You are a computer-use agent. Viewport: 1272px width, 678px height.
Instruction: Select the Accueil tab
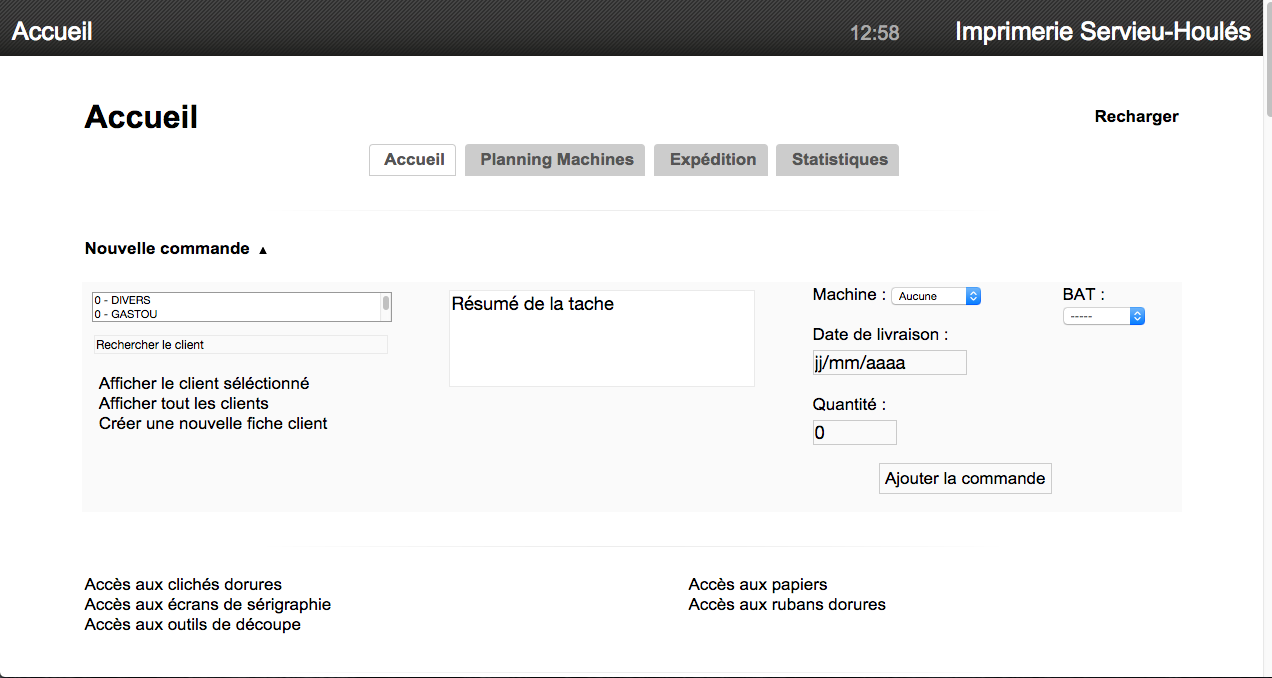pyautogui.click(x=413, y=160)
